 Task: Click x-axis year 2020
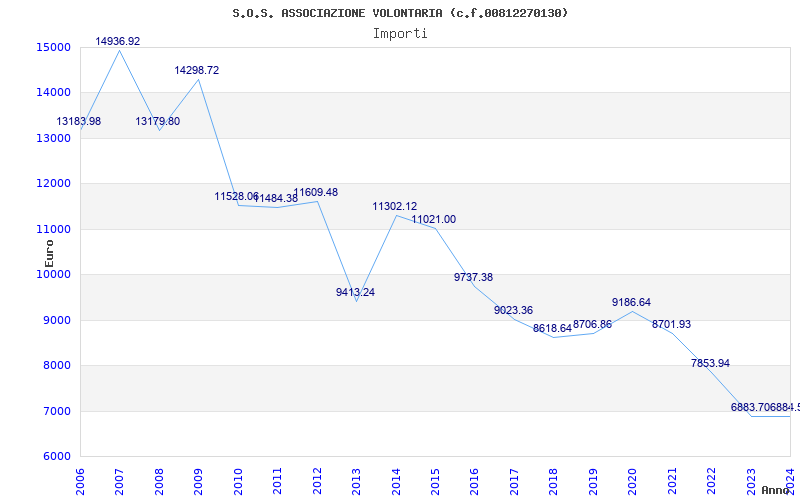[633, 482]
